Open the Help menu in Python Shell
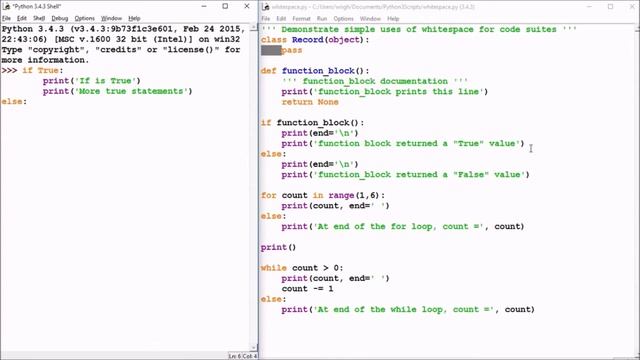This screenshot has width=640, height=360. (134, 18)
